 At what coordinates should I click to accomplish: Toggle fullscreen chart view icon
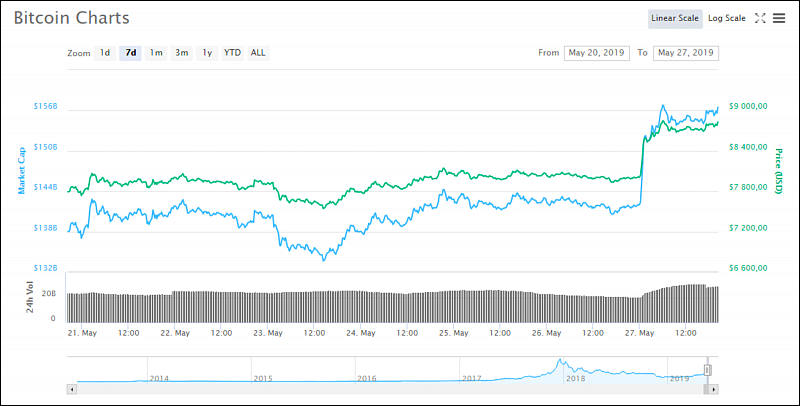point(760,18)
